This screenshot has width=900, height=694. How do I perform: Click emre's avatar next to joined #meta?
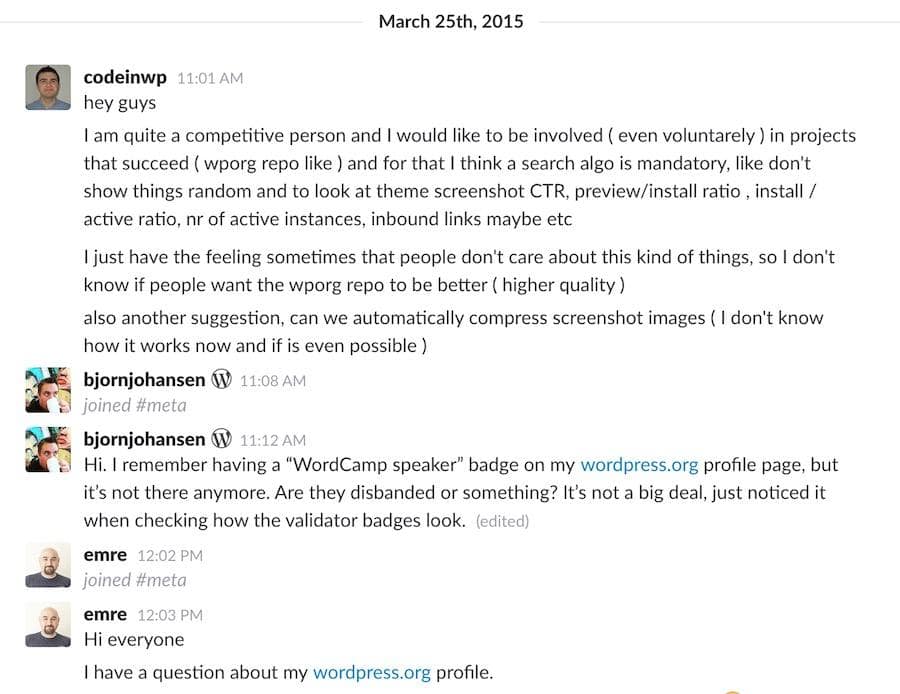point(47,564)
